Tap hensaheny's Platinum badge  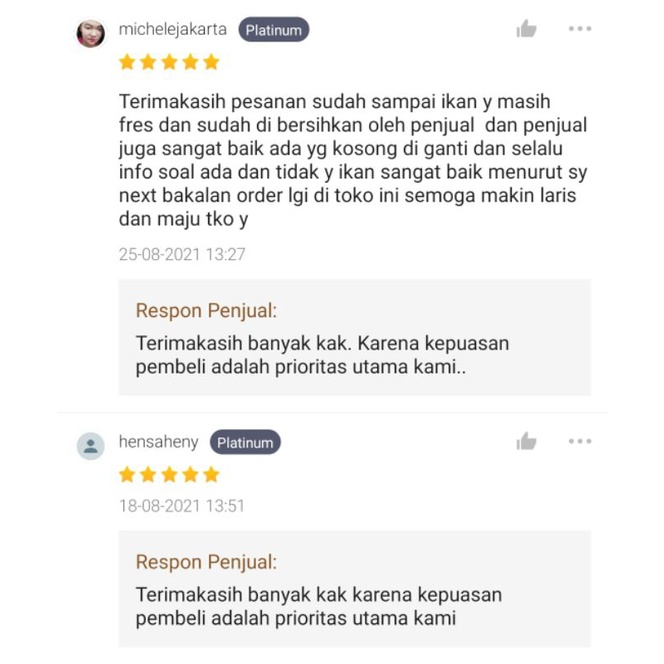(x=245, y=442)
